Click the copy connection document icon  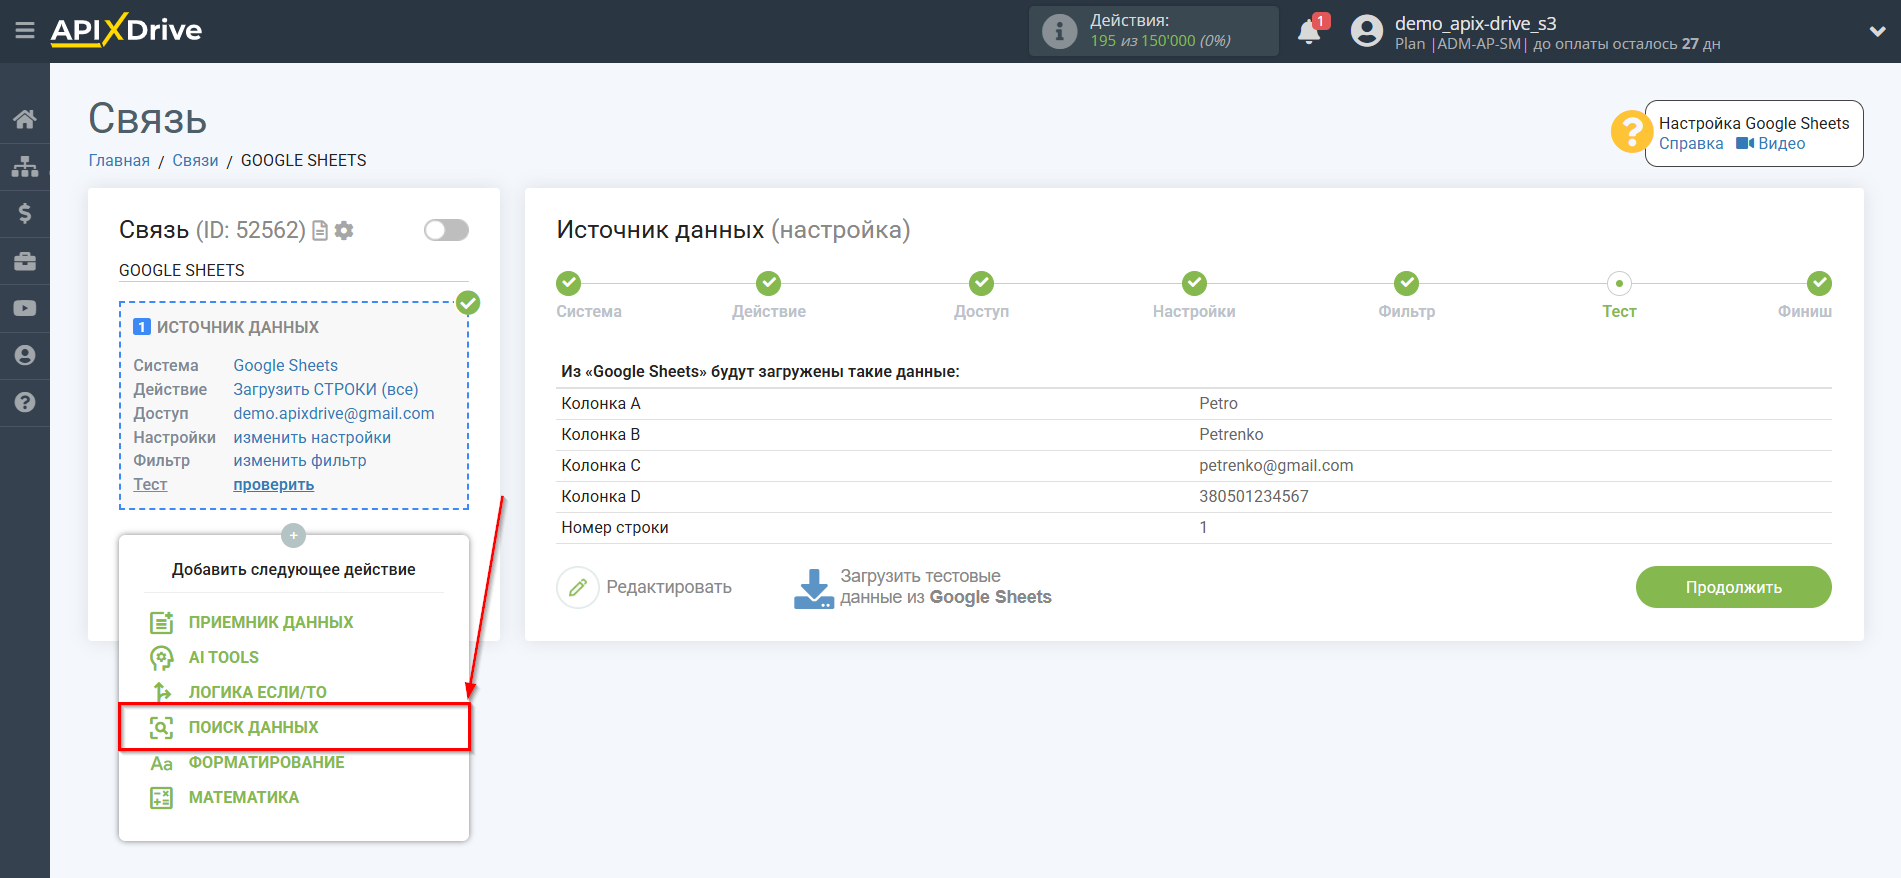pyautogui.click(x=320, y=231)
